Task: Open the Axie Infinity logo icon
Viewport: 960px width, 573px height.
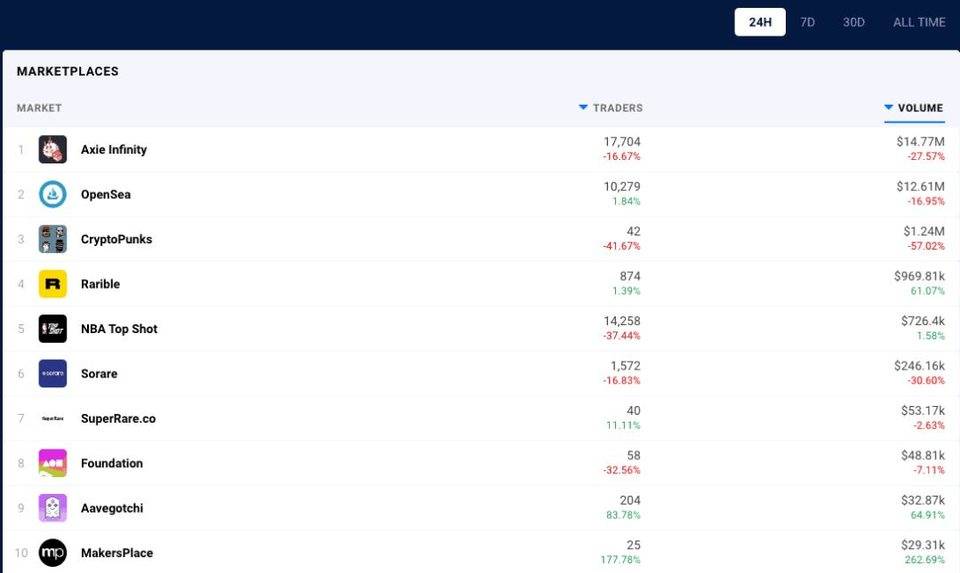Action: [53, 149]
